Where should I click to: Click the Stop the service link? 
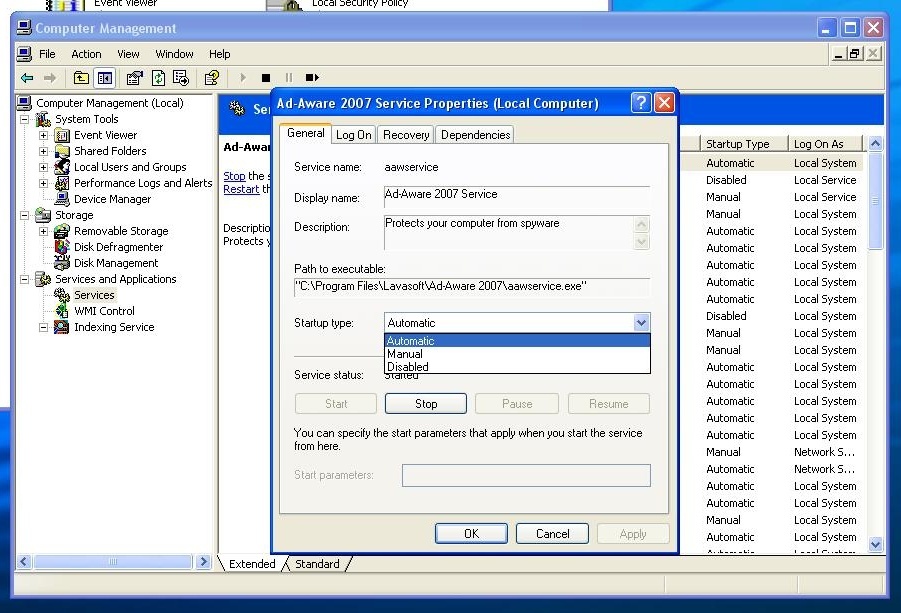(x=234, y=176)
